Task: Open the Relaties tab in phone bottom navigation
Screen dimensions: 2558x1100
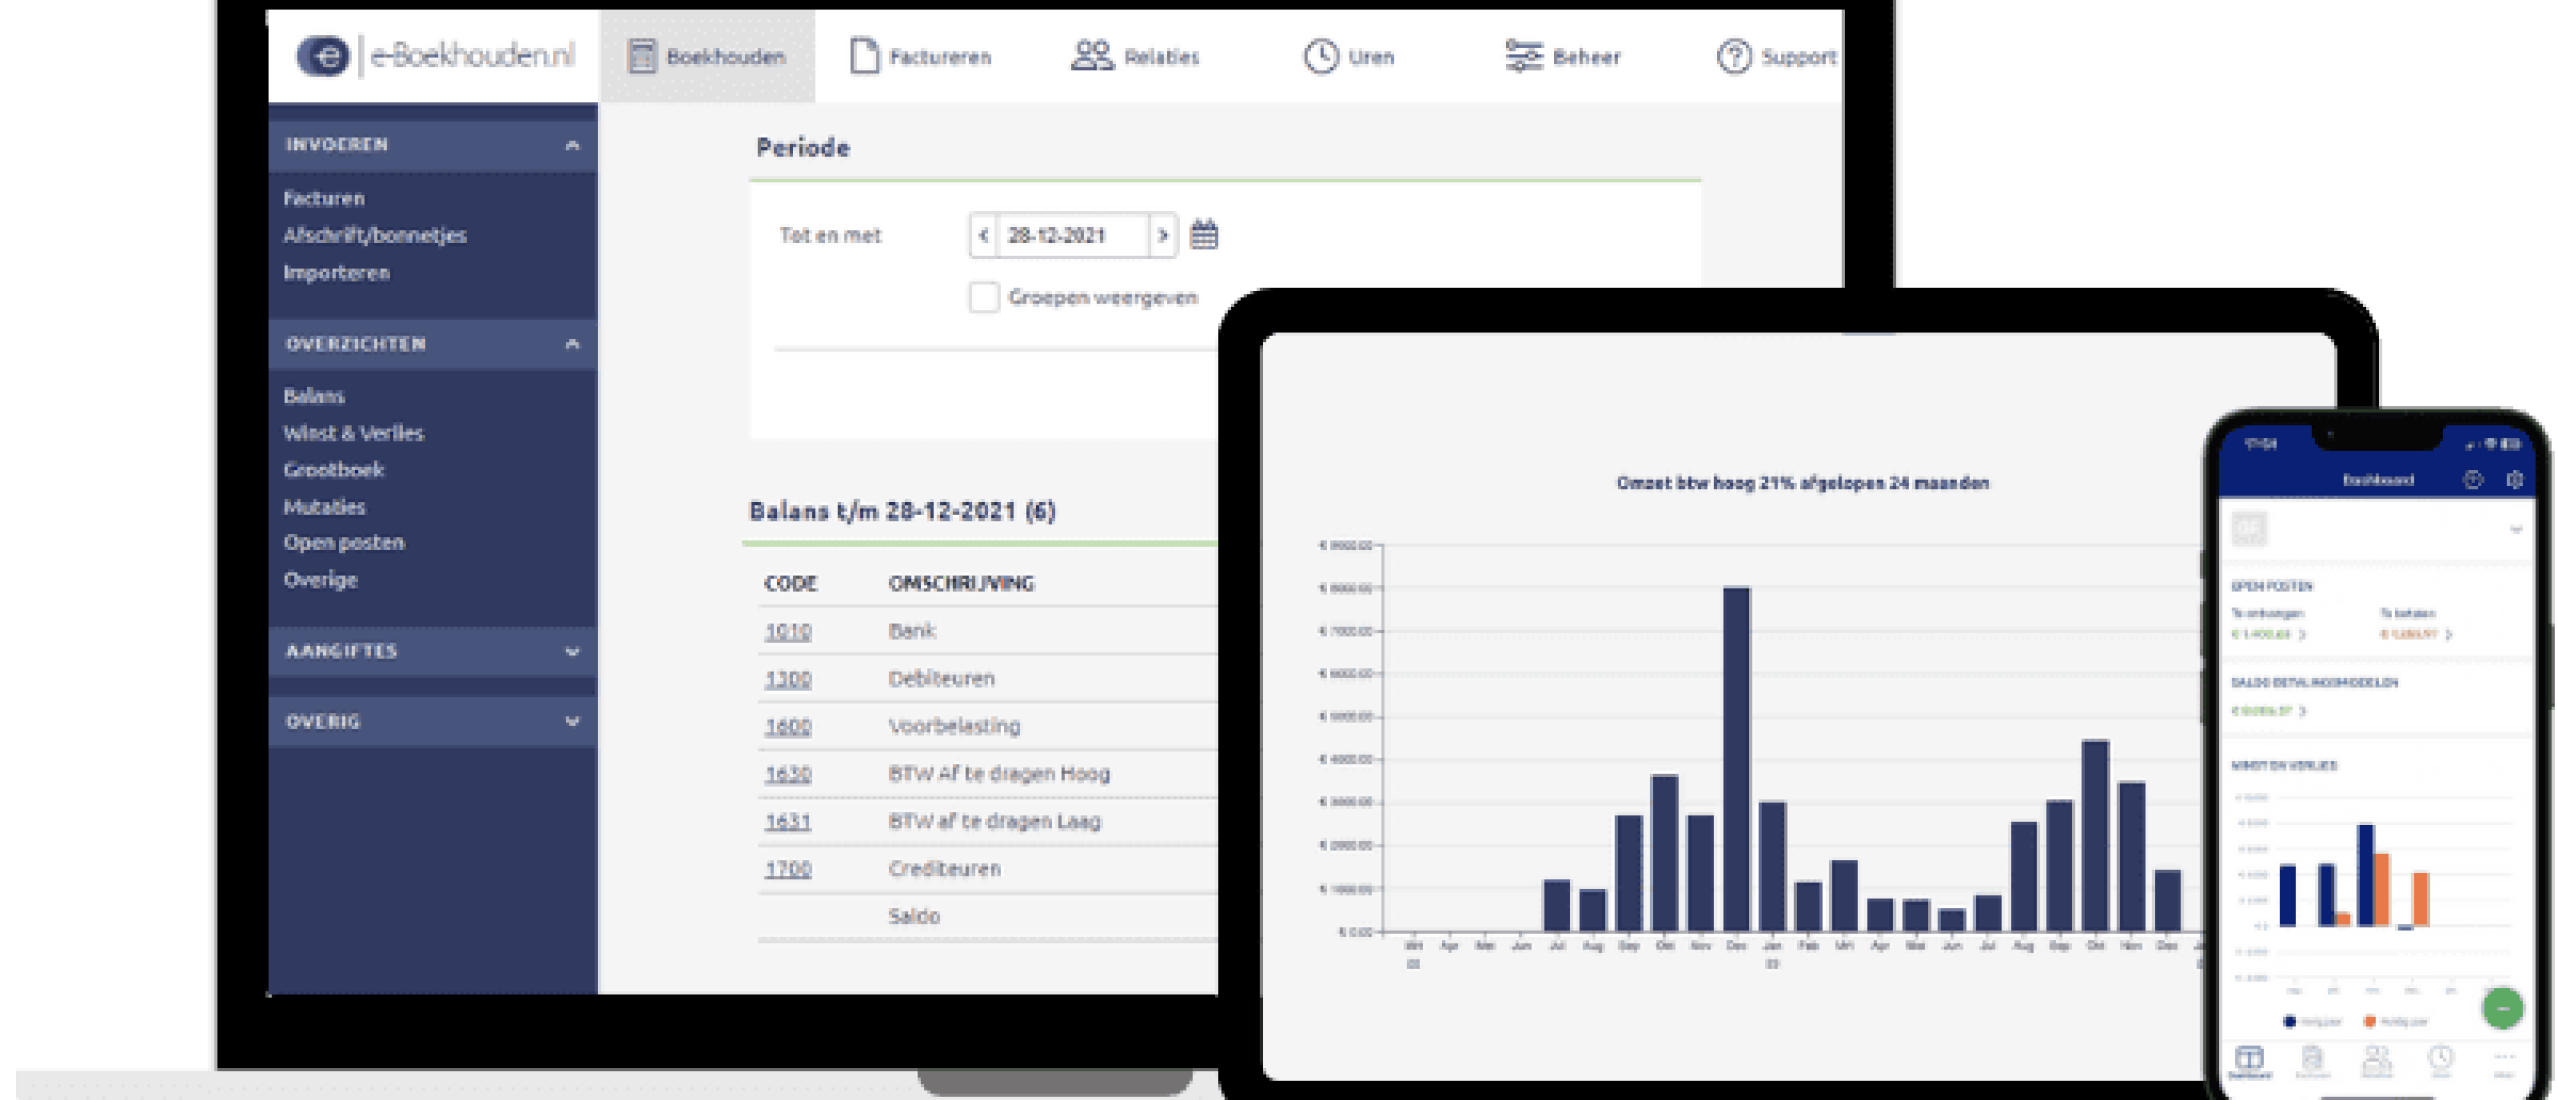Action: tap(2376, 1060)
